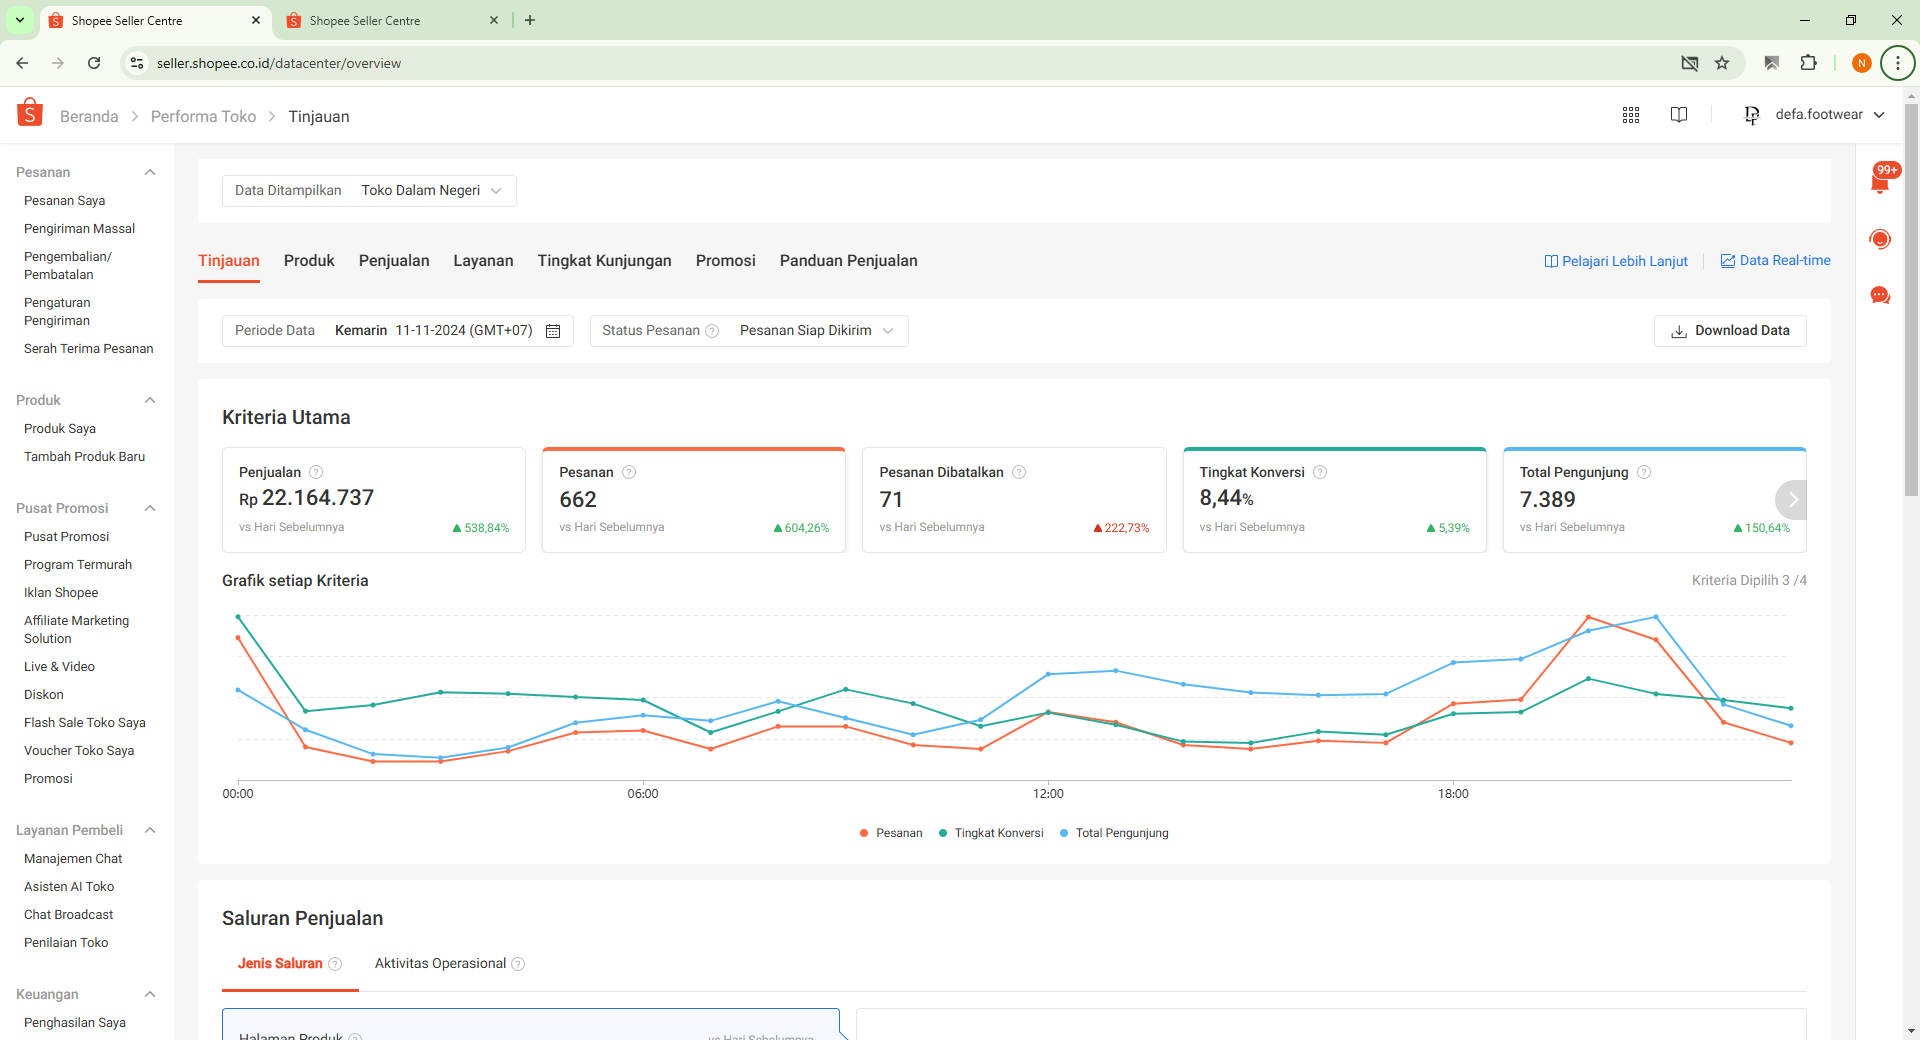
Task: Click the browser address bar URL
Action: coord(279,63)
